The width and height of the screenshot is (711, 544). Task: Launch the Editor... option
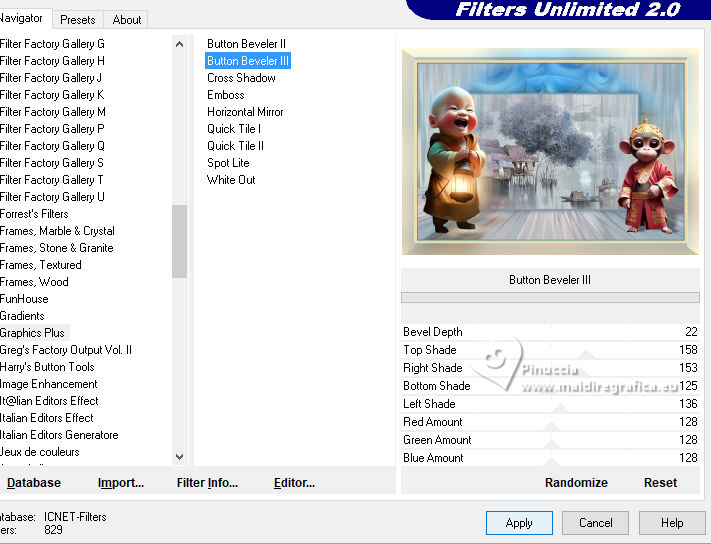click(x=294, y=483)
